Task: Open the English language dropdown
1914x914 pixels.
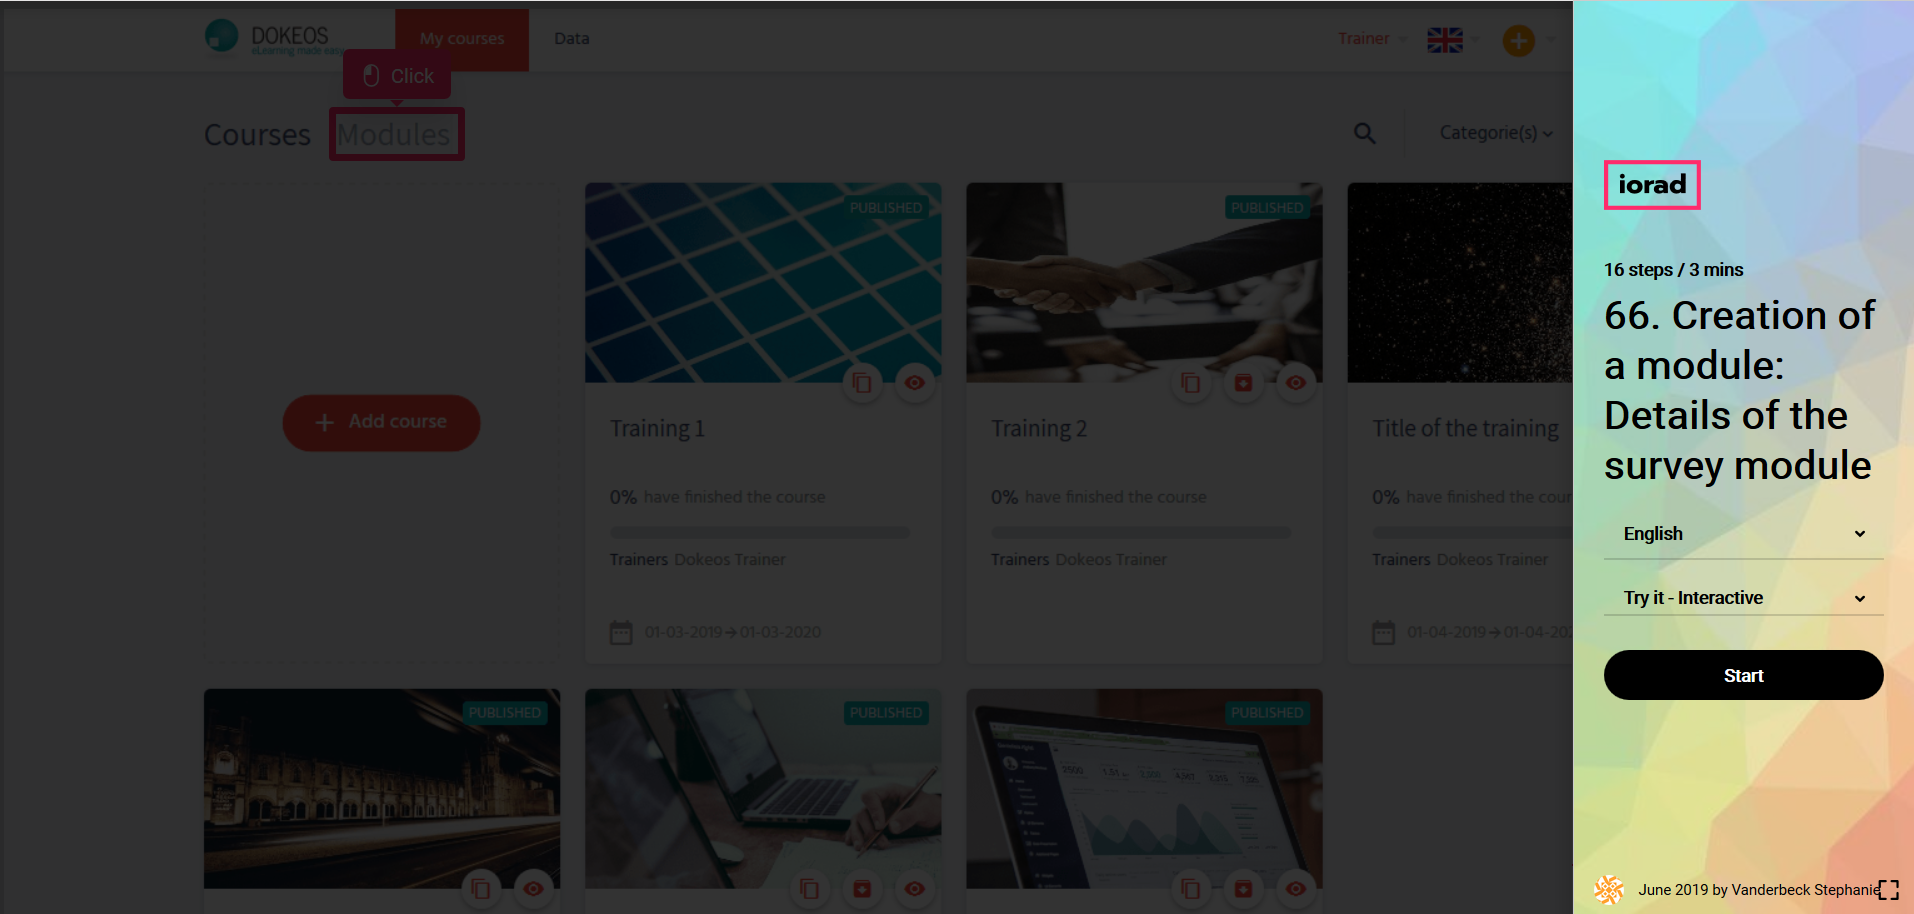Action: coord(1743,534)
